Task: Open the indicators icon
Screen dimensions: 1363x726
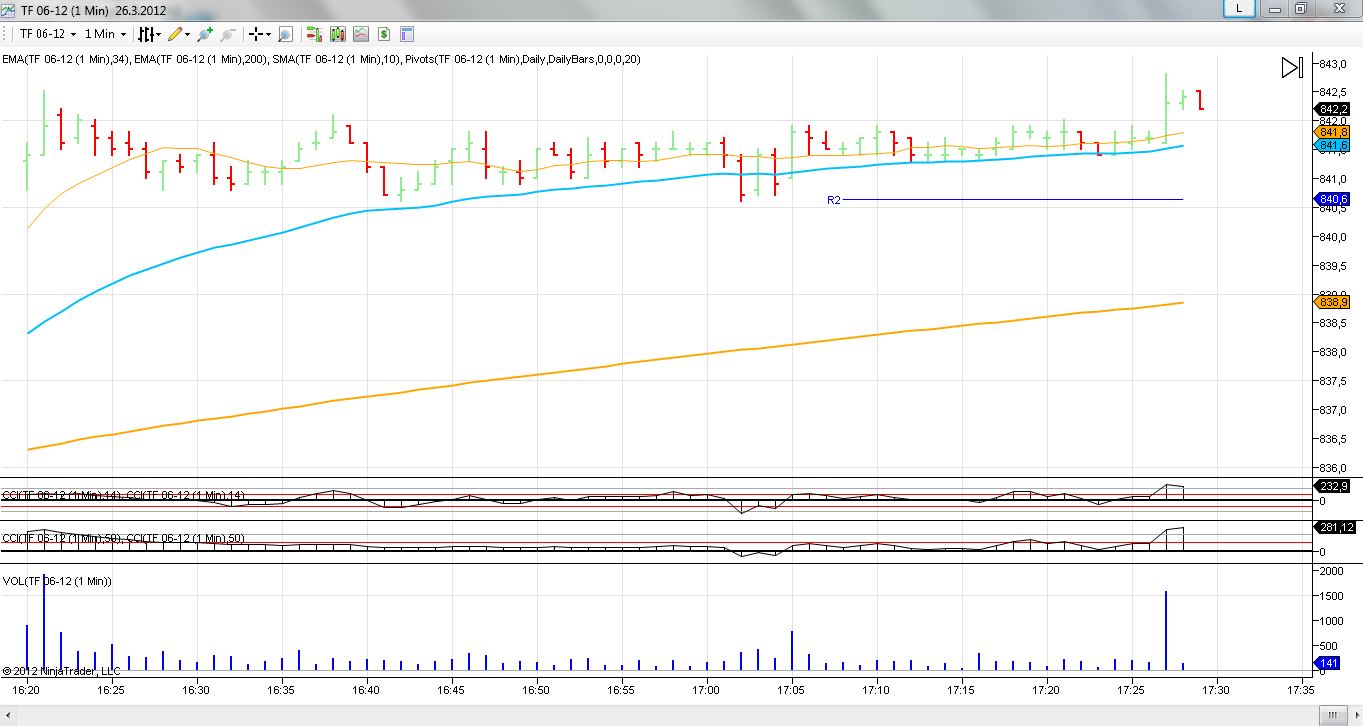Action: (360, 34)
